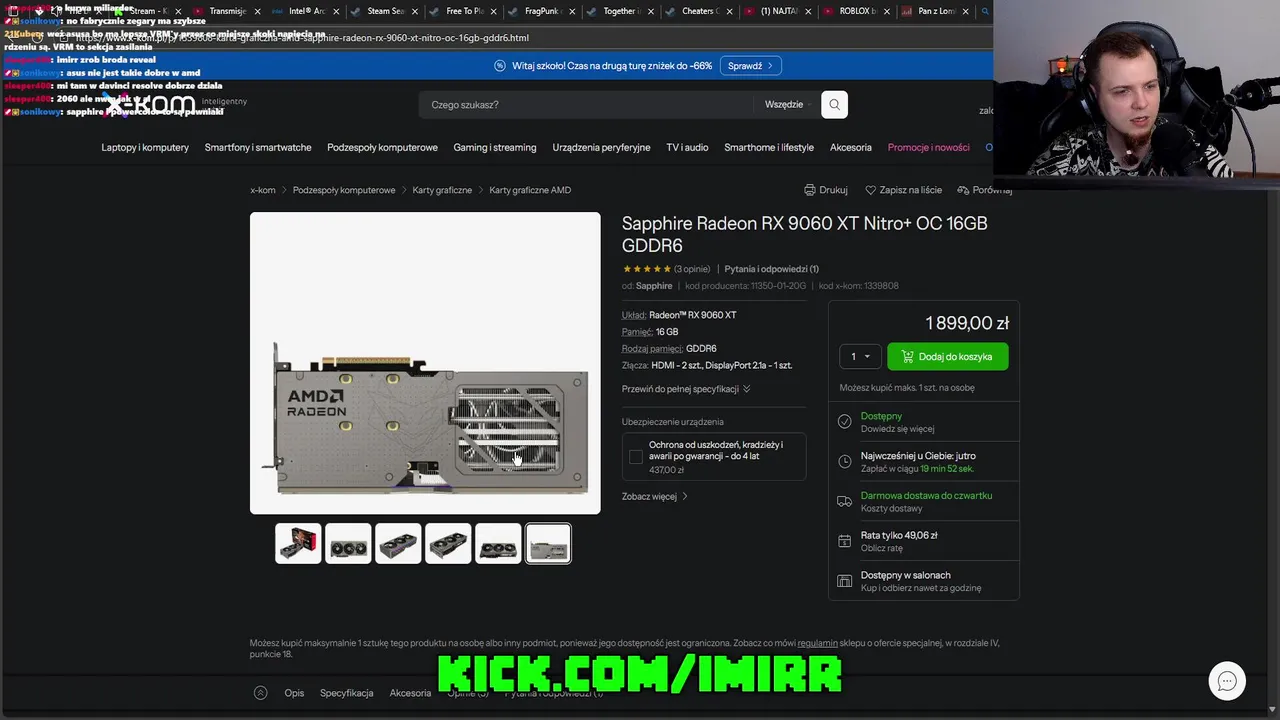Image resolution: width=1280 pixels, height=720 pixels.
Task: Click the Sprawdź promo button
Action: tap(751, 66)
